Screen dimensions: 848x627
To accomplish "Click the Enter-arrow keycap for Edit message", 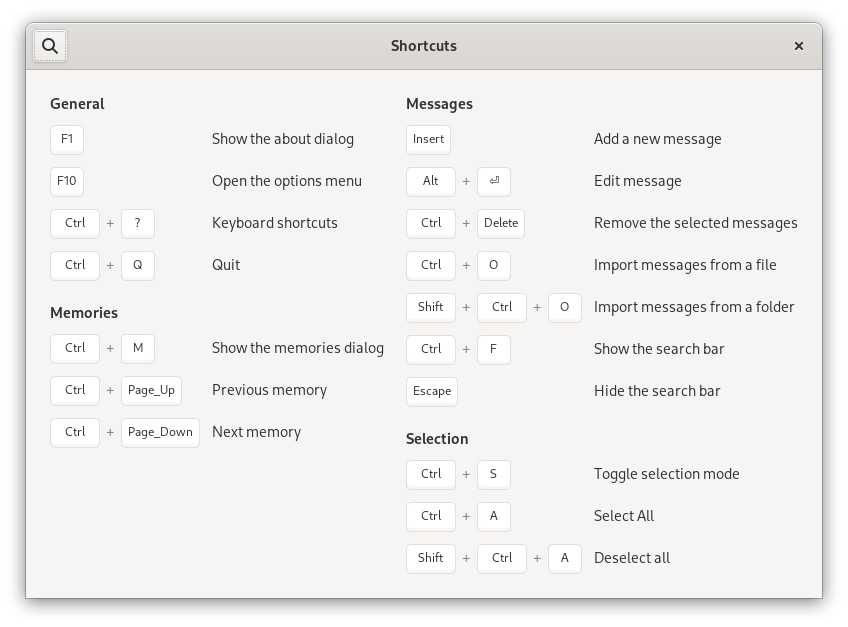I will point(494,181).
